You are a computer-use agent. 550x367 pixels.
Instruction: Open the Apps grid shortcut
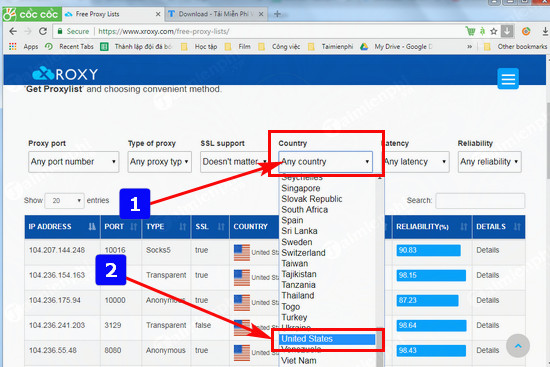(x=24, y=46)
